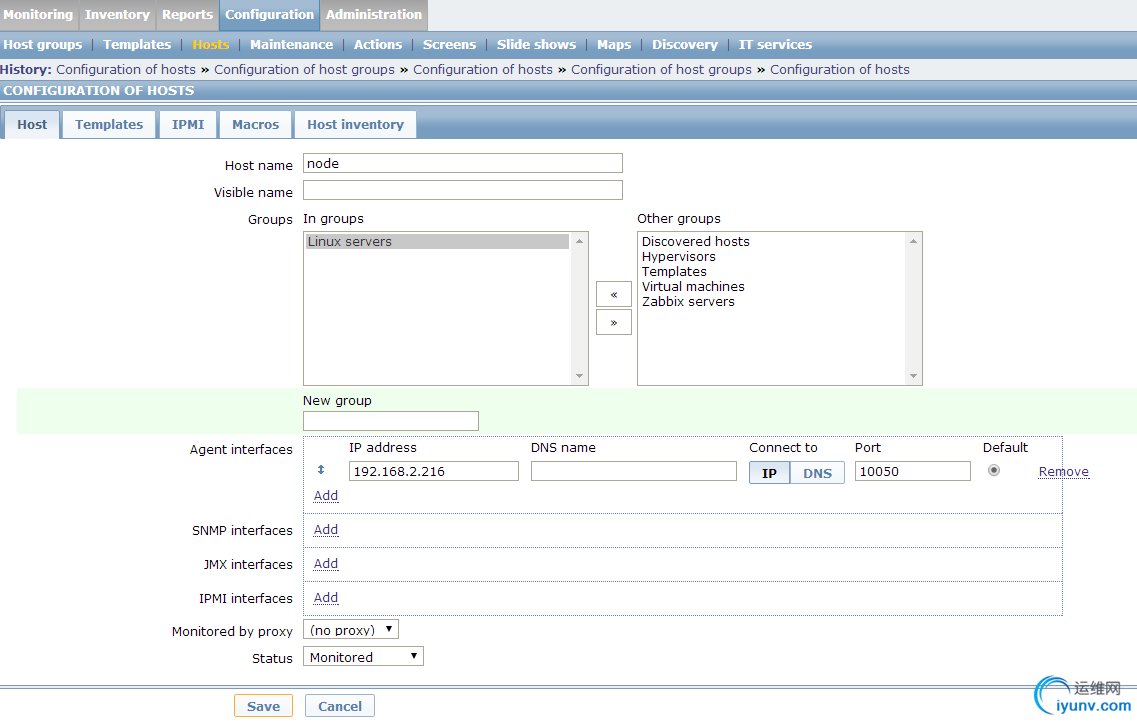Image resolution: width=1137 pixels, height=722 pixels.
Task: Focus the New group input field
Action: (x=391, y=421)
